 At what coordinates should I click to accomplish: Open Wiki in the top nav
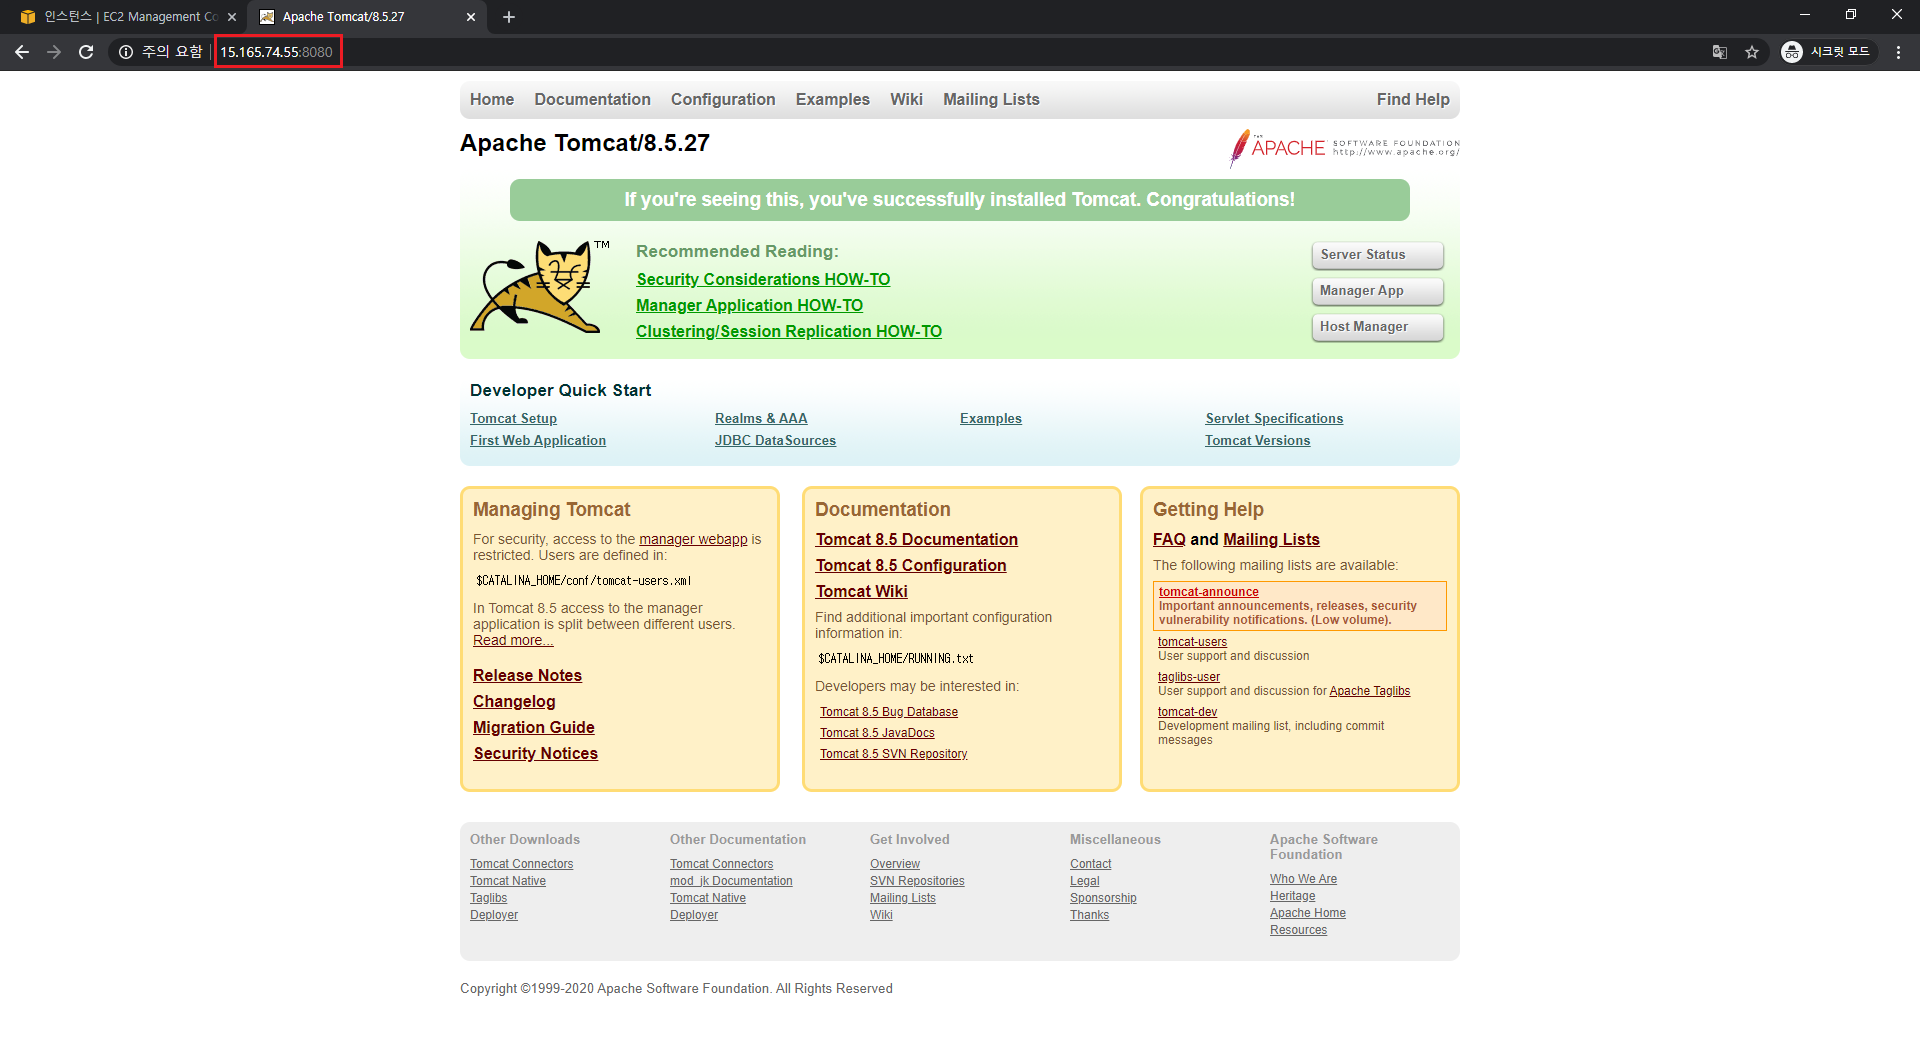tap(906, 99)
